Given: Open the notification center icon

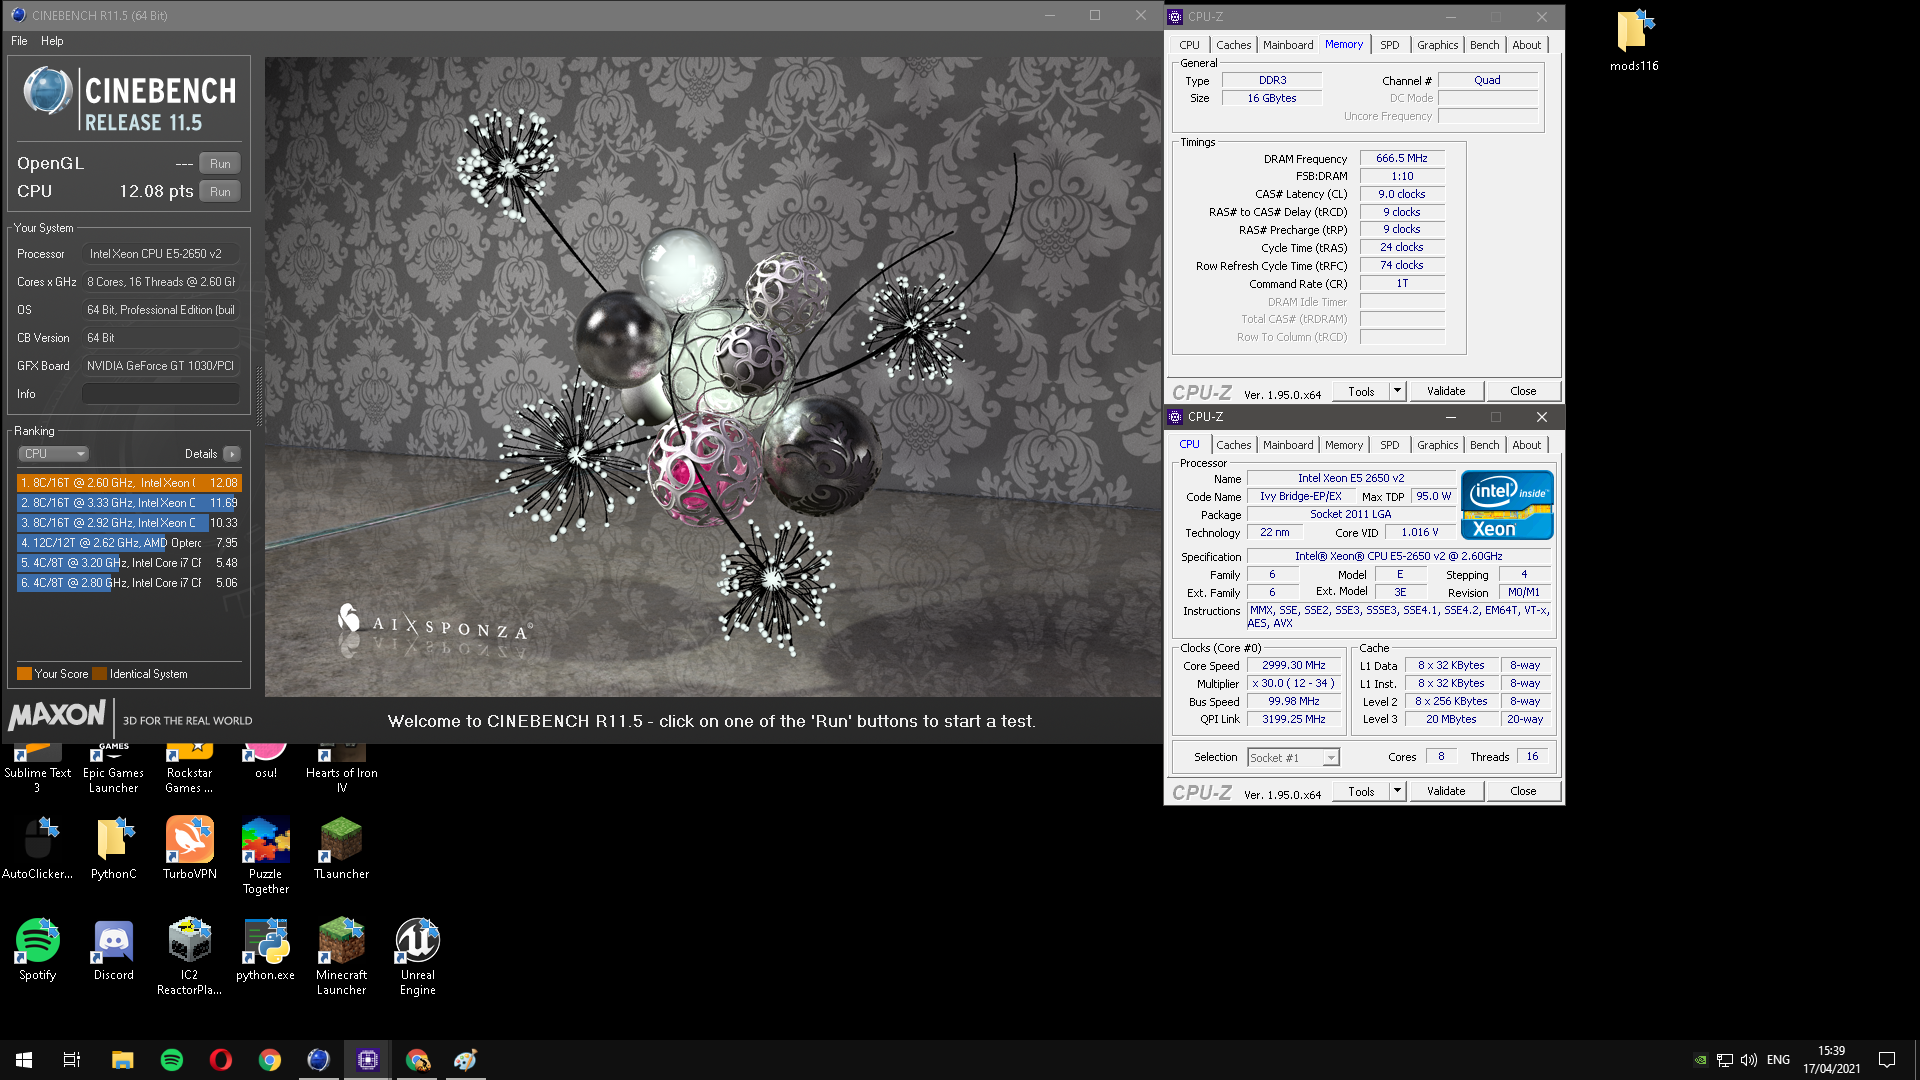Looking at the screenshot, I should (1887, 1060).
